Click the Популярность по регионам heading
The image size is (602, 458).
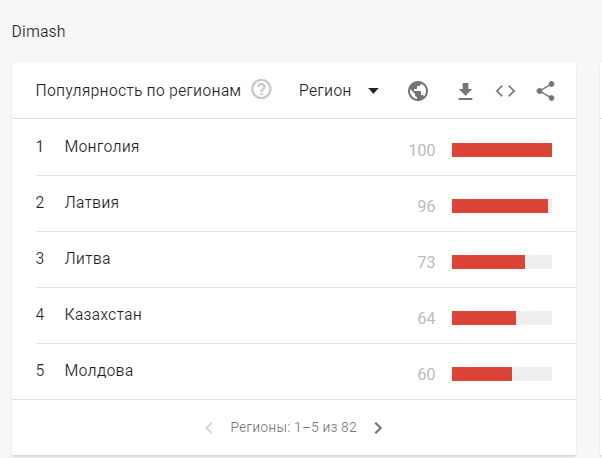(x=138, y=91)
